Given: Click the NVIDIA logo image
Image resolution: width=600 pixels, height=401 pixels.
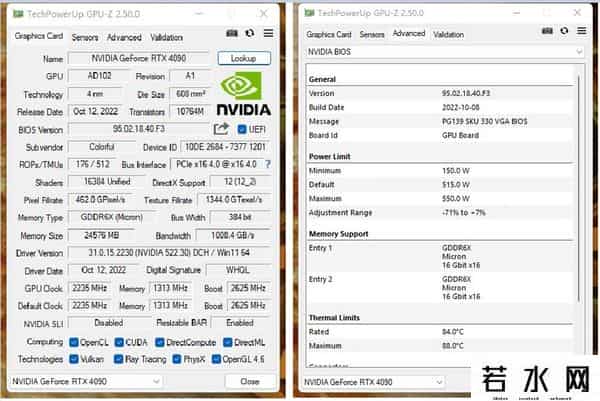Looking at the screenshot, I should click(244, 94).
